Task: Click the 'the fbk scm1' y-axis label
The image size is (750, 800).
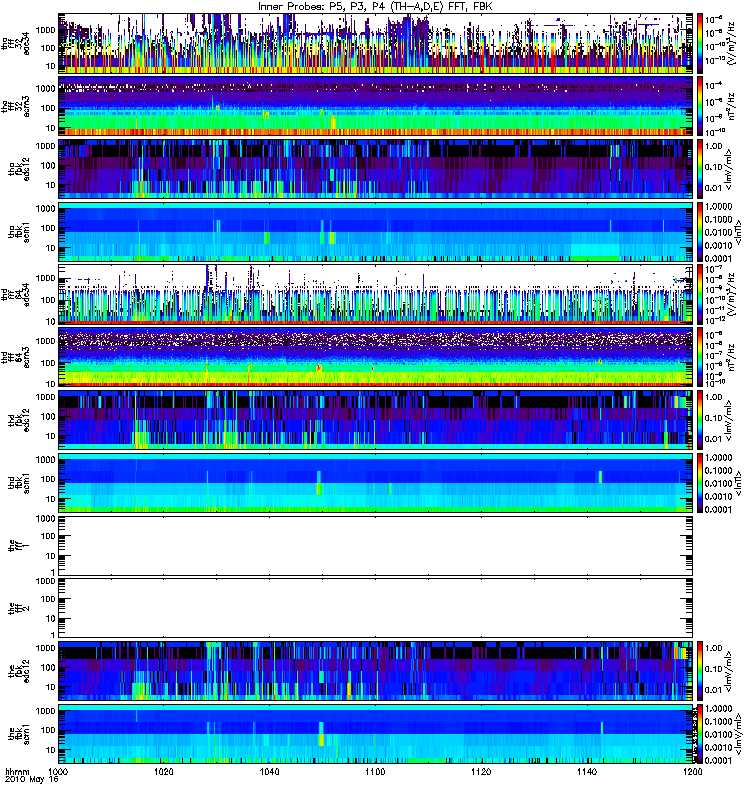Action: tap(19, 735)
